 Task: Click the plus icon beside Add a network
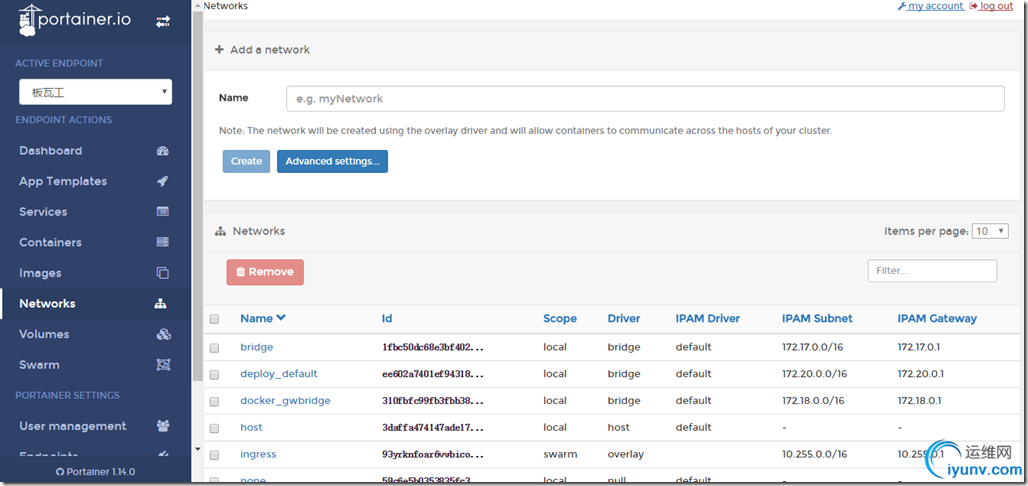tap(220, 49)
